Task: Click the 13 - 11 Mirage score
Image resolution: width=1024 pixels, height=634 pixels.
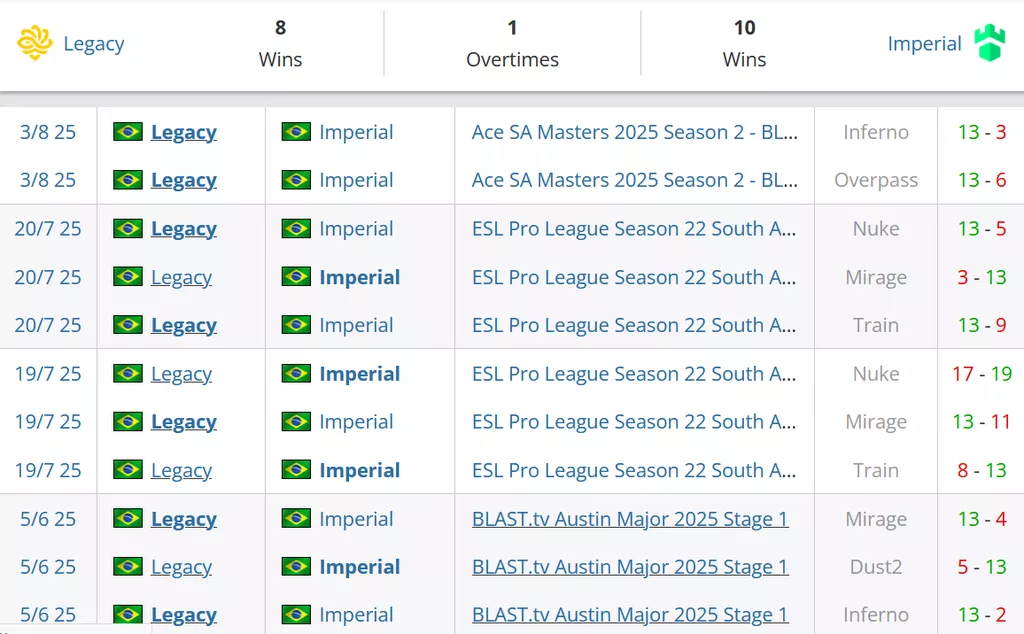Action: tap(982, 422)
